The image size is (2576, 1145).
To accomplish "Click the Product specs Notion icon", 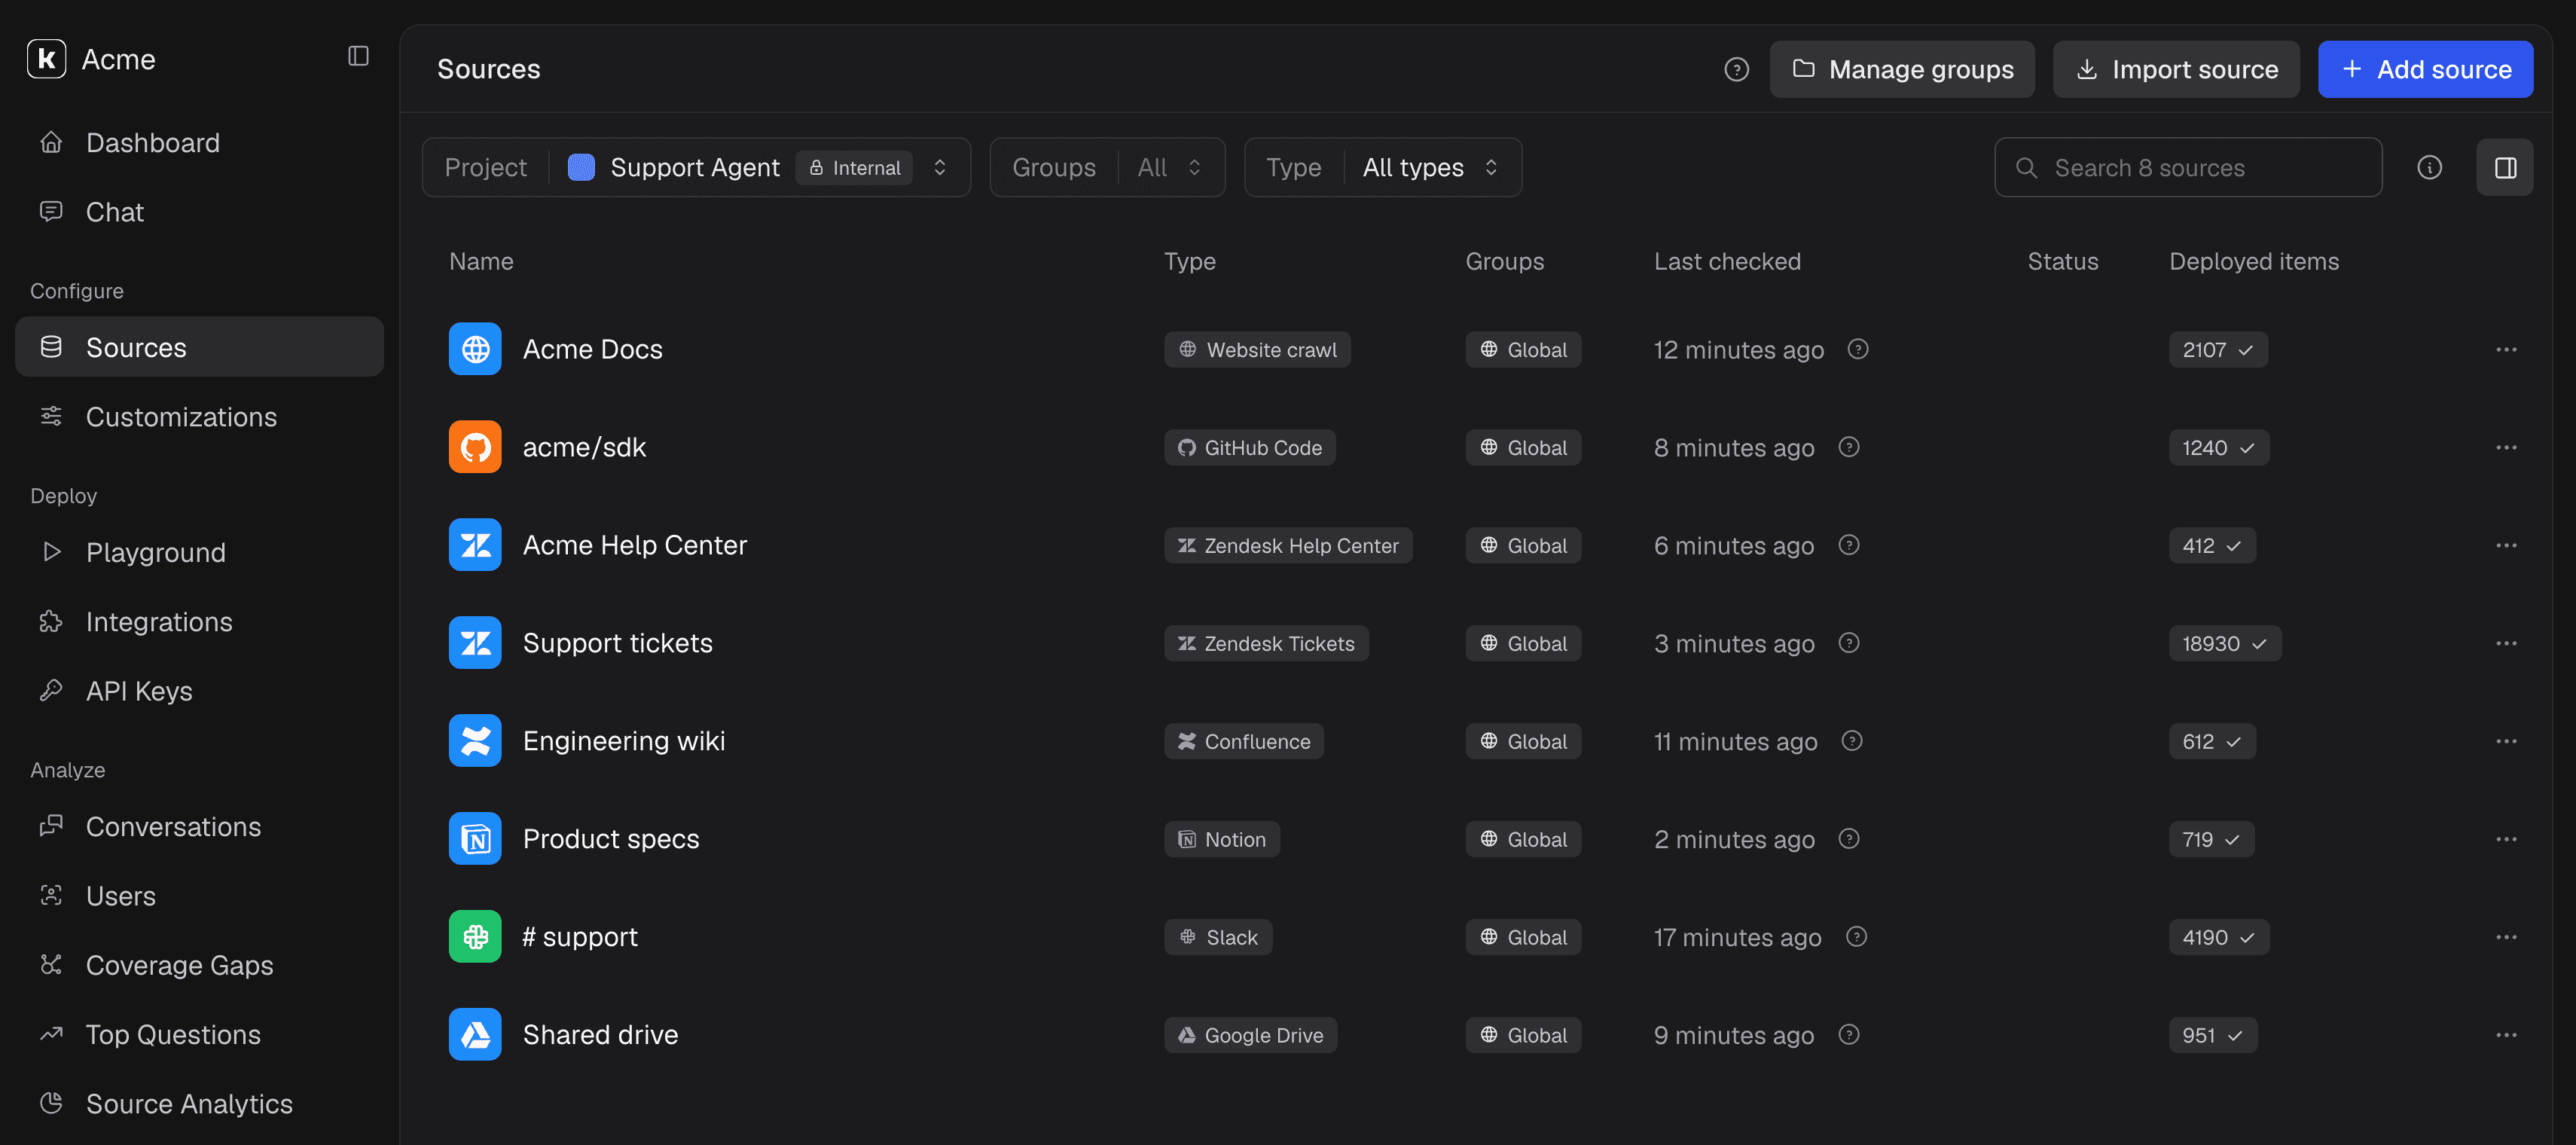I will (x=475, y=839).
